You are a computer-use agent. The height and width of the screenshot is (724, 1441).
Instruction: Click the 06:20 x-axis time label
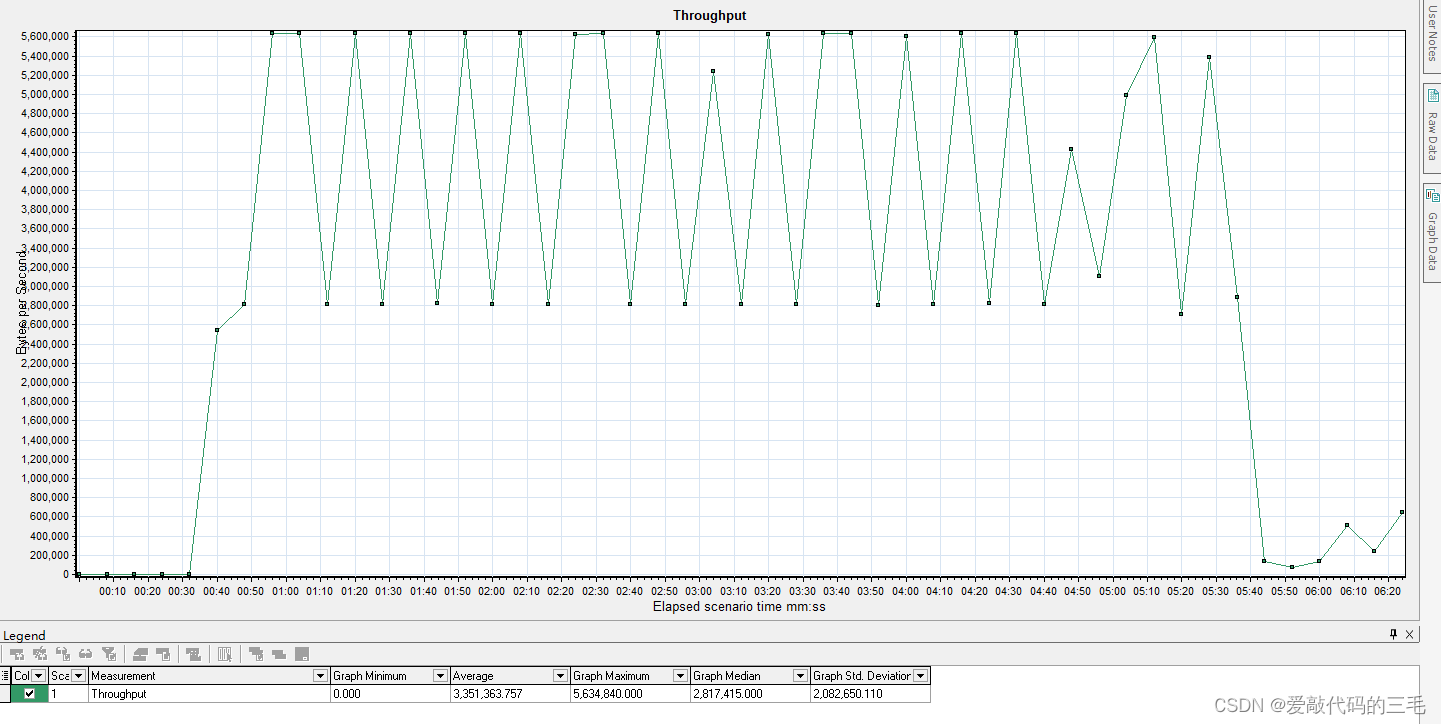(x=1388, y=591)
